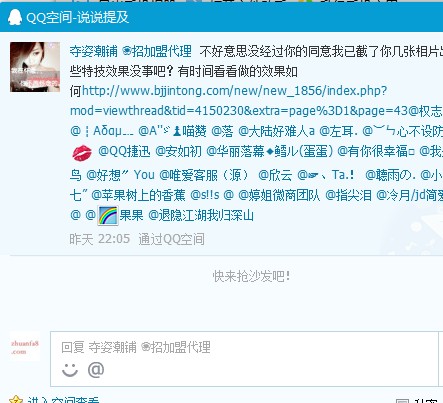Focus the 回复 reply input field
The width and height of the screenshot is (443, 403).
244,359
